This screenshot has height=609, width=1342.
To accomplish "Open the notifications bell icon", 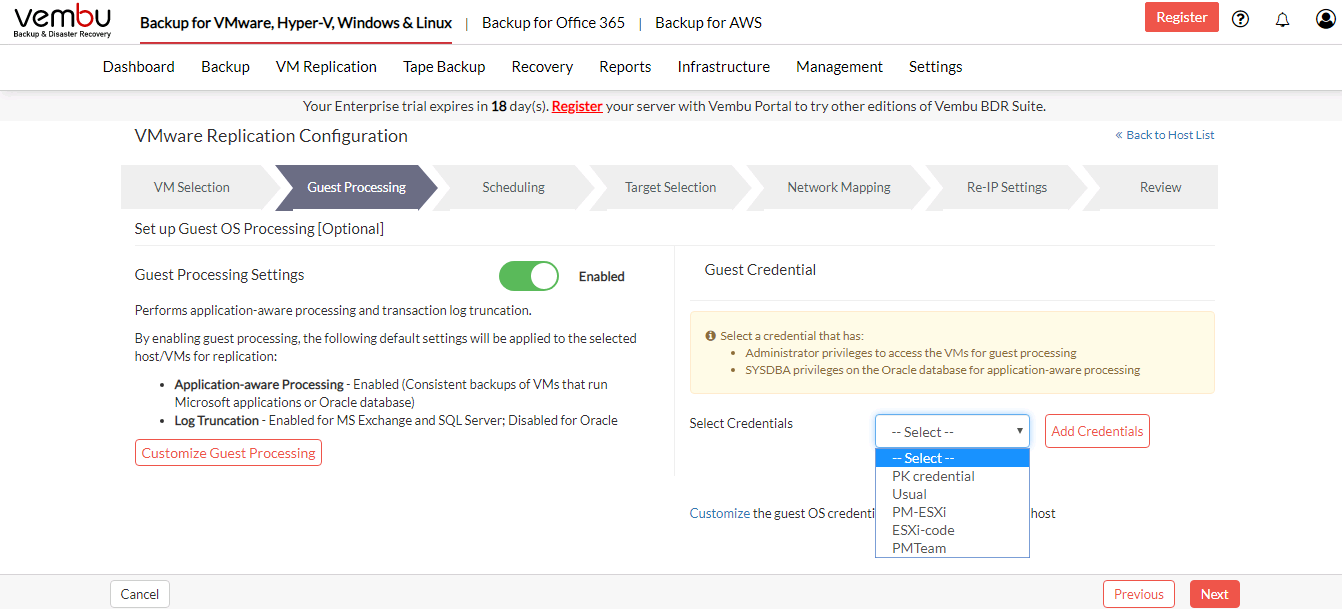I will [1283, 19].
